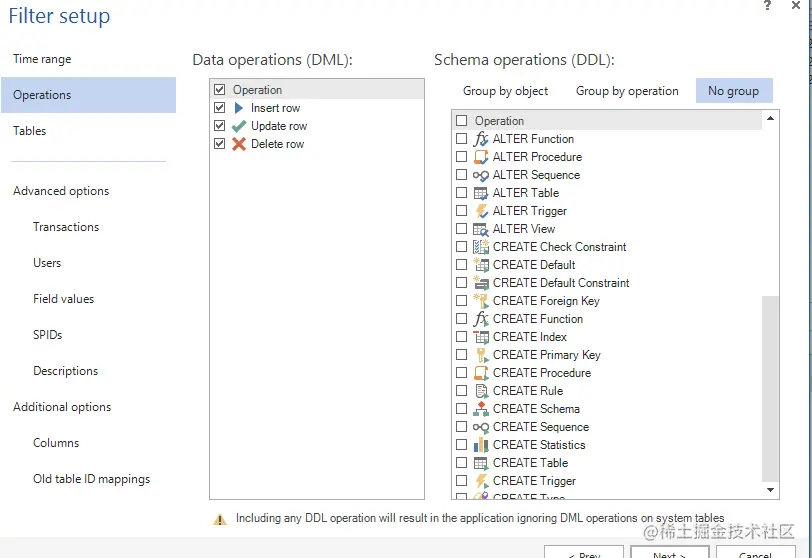Viewport: 812px width, 558px height.
Task: Enable the ALTER Table checkbox
Action: (461, 193)
